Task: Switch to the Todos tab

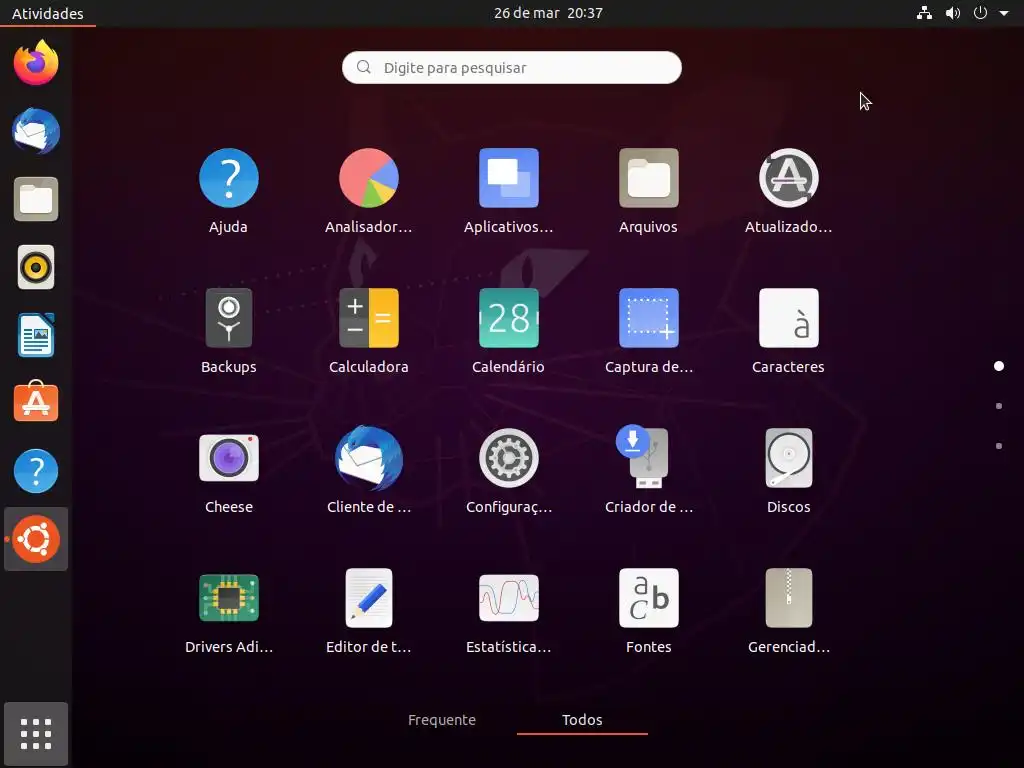Action: (x=582, y=720)
